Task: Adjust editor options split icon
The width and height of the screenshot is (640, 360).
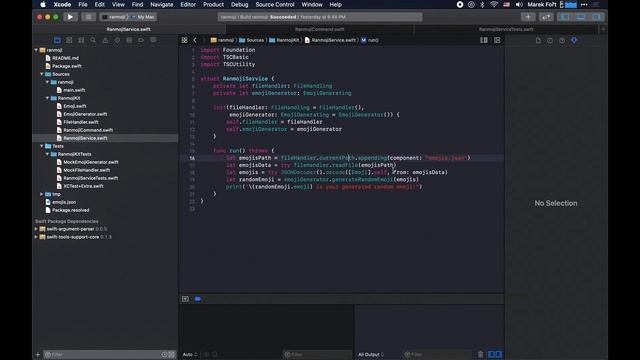Action: click(484, 40)
